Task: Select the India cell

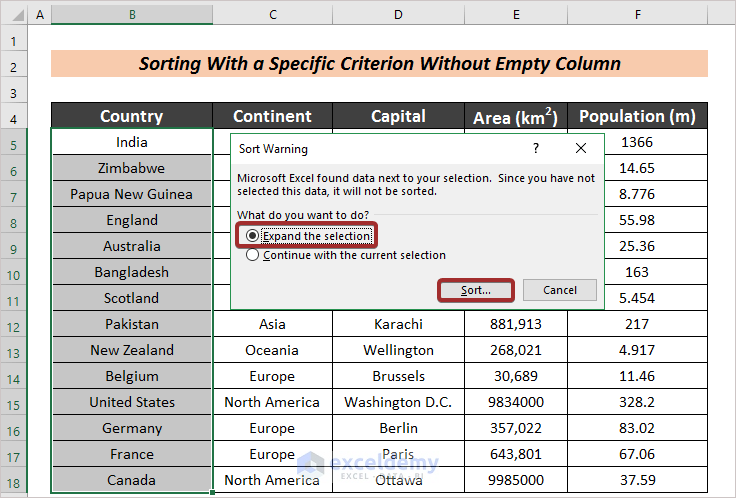Action: pyautogui.click(x=132, y=142)
